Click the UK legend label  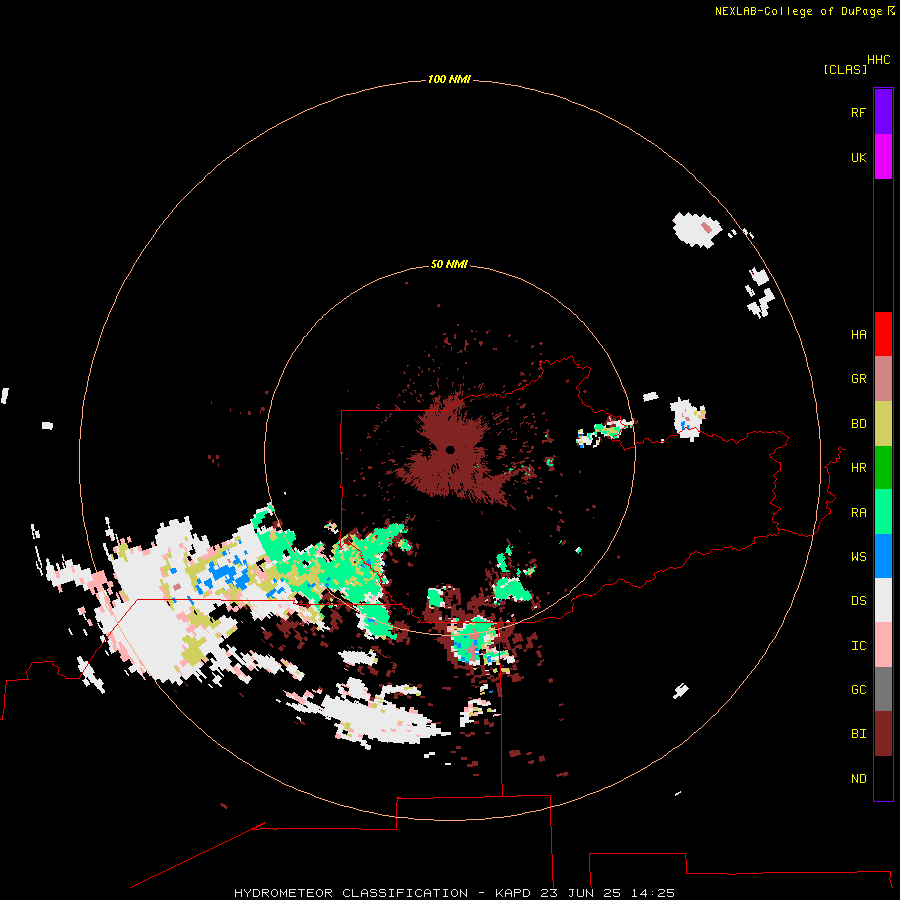pos(858,158)
